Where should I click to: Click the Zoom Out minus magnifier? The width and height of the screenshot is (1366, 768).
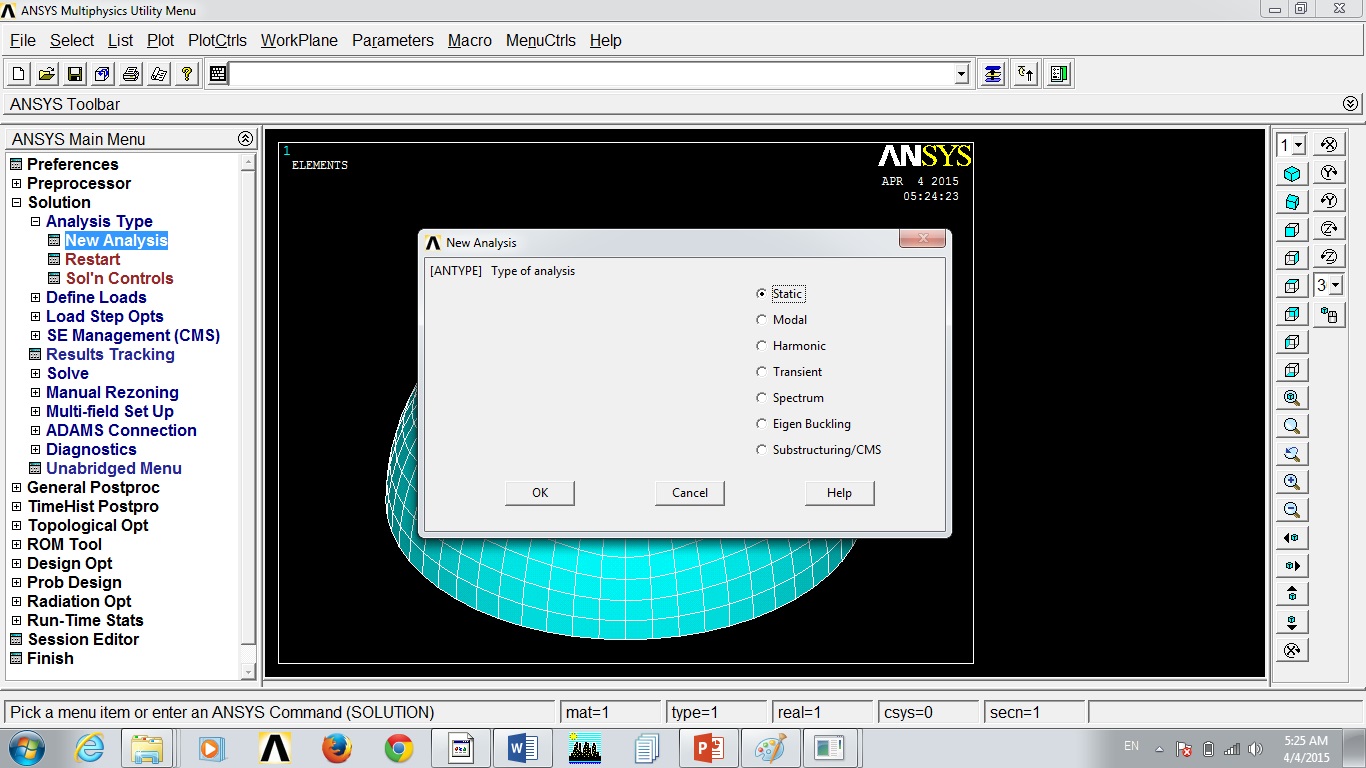point(1292,510)
